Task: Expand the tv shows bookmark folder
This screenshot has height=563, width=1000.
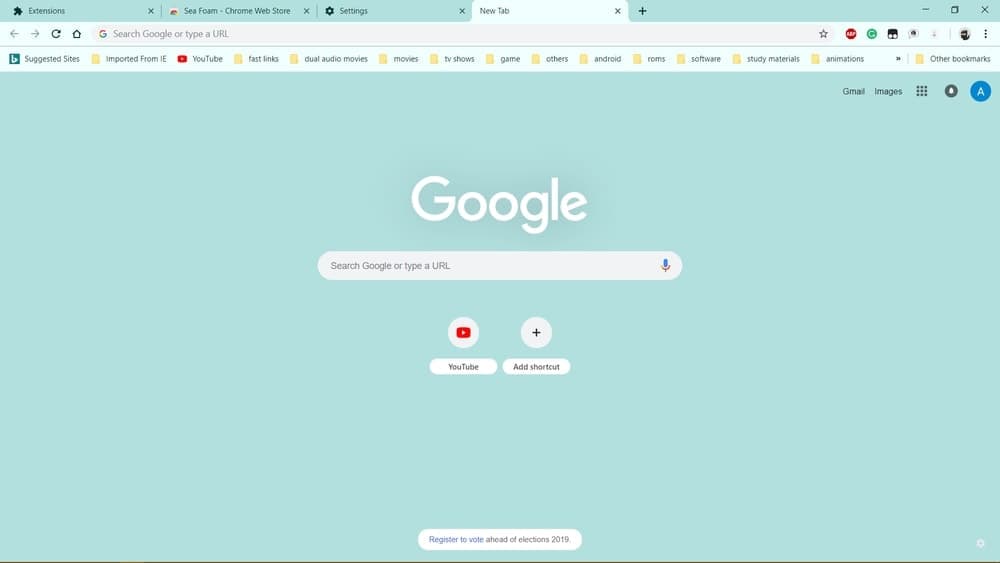Action: (x=452, y=59)
